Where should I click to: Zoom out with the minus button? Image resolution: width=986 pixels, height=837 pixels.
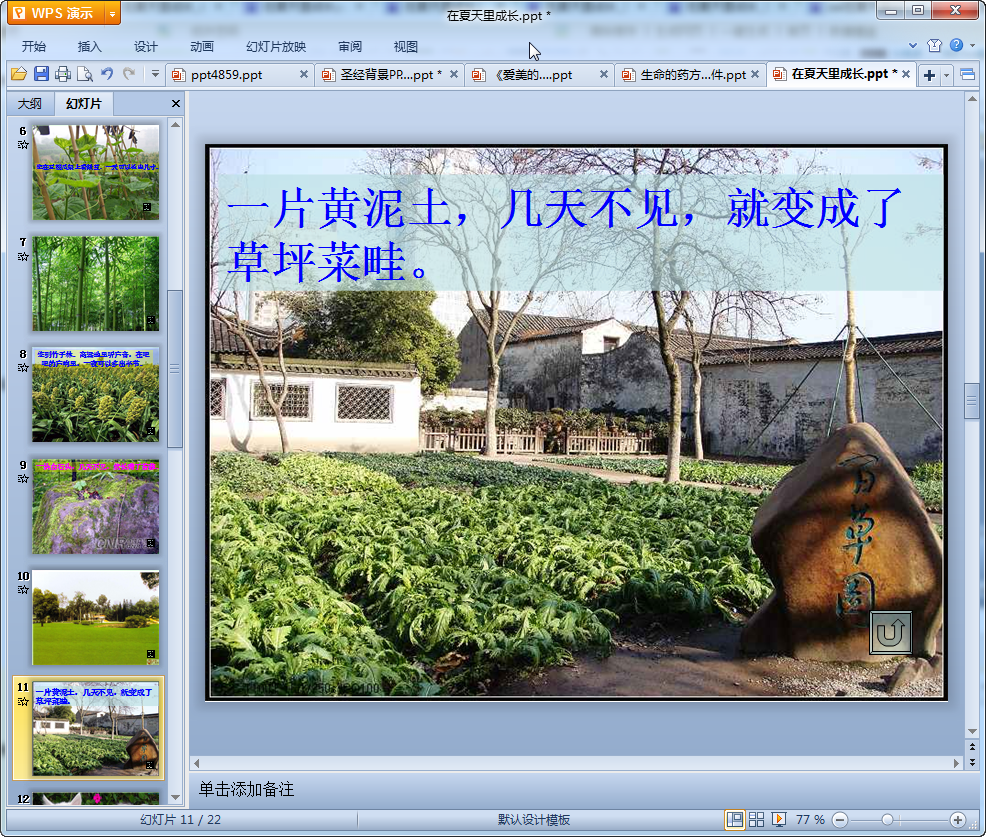[x=840, y=819]
